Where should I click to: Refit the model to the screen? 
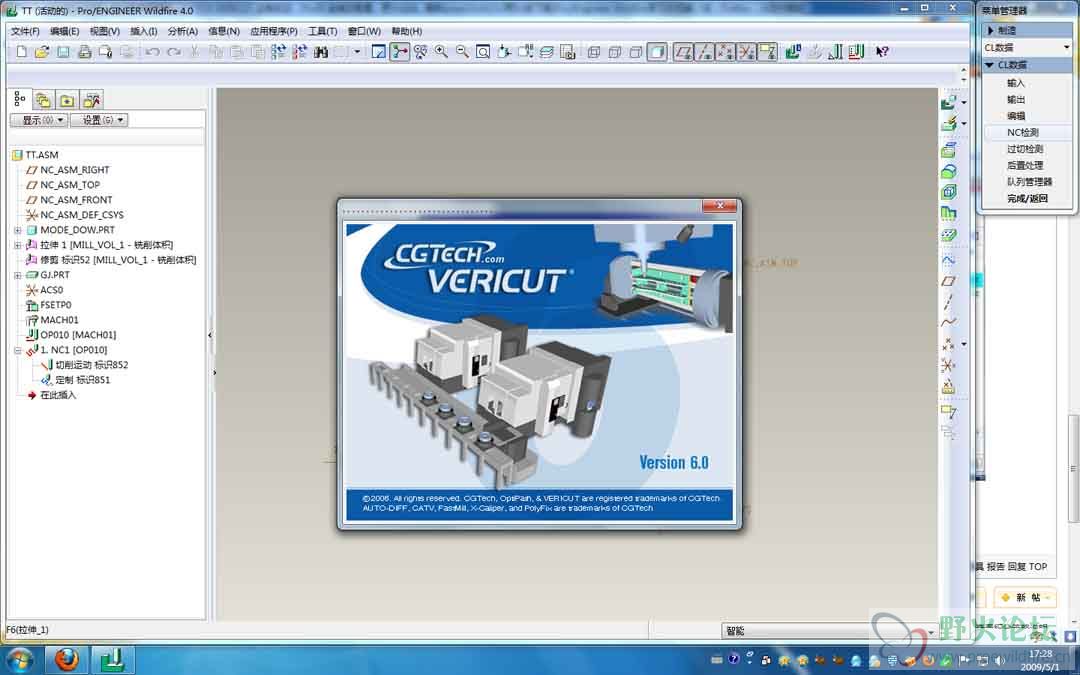coord(483,52)
